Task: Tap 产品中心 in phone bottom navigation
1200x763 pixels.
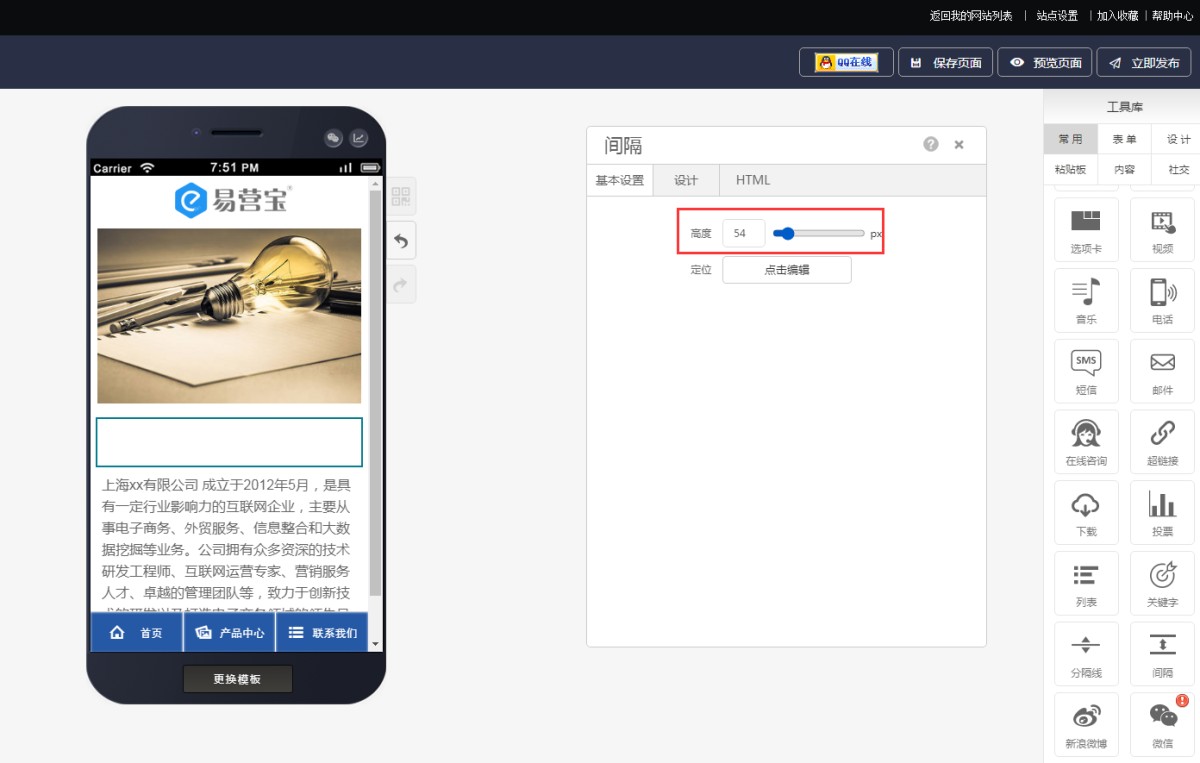Action: coord(230,632)
